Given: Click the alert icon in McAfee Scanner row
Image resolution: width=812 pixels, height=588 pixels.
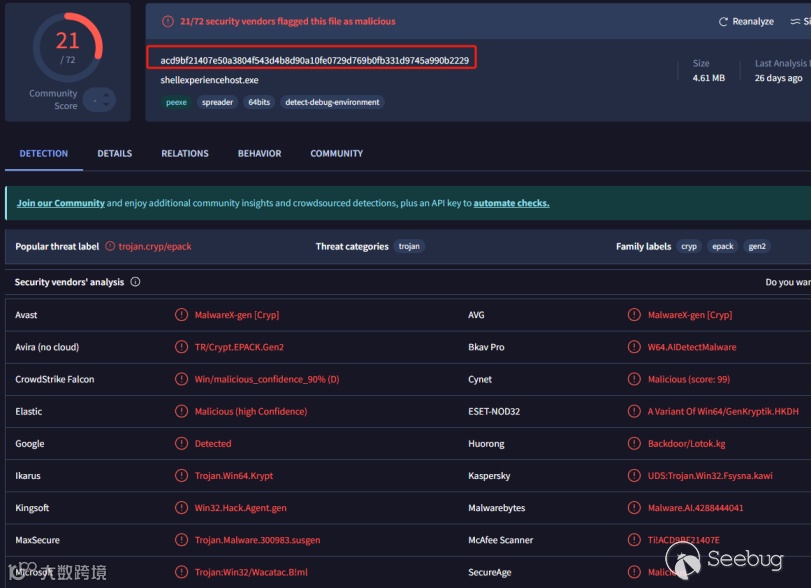Looking at the screenshot, I should (634, 539).
